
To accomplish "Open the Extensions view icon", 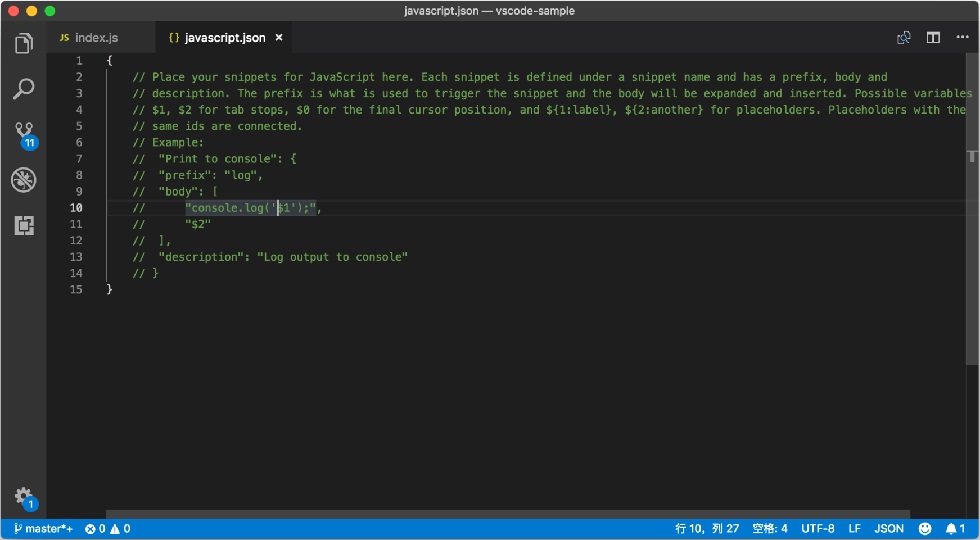I will 24,226.
